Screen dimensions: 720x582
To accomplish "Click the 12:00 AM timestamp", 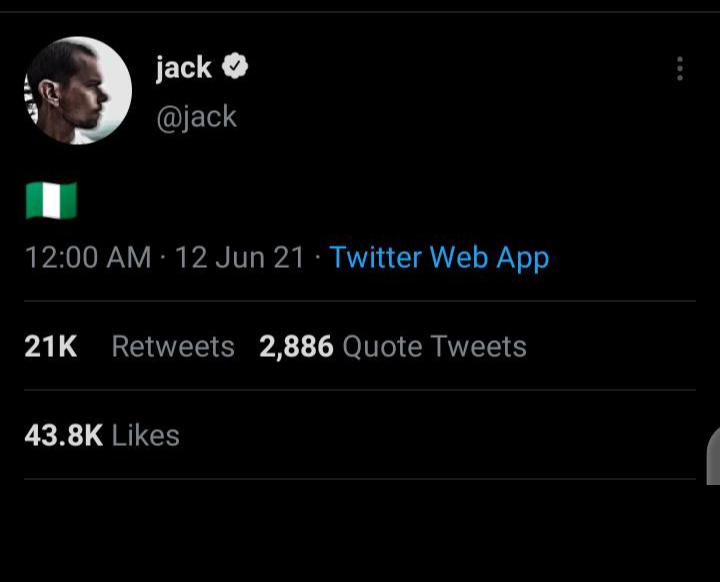I will [x=88, y=257].
